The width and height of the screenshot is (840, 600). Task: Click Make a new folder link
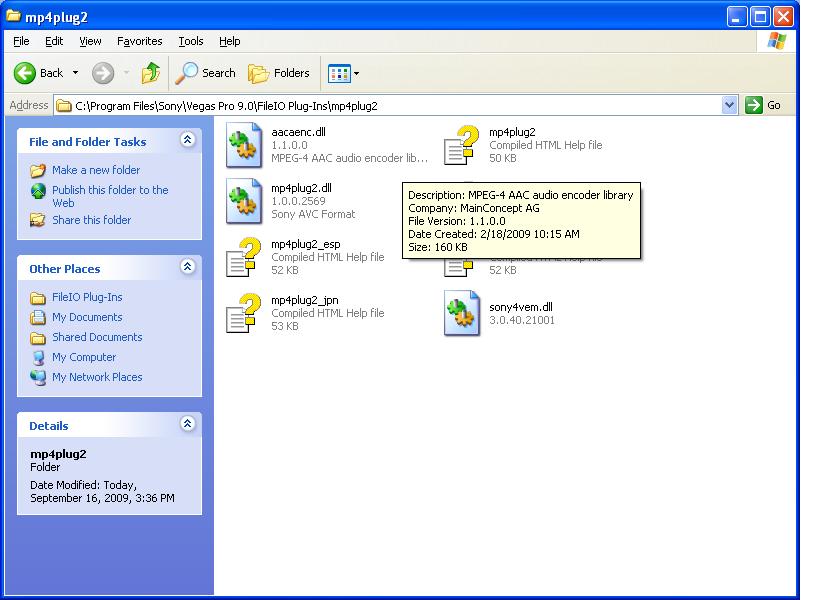click(x=96, y=170)
